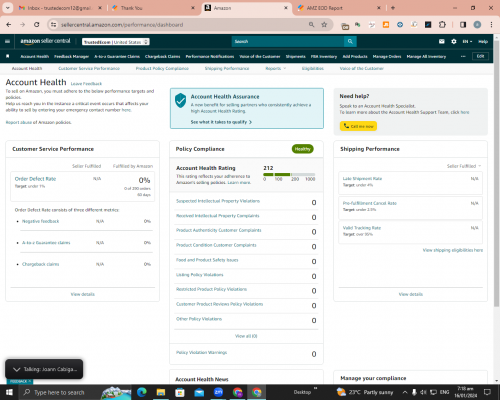
Task: Open the Chrome profile avatar
Action: (477, 25)
